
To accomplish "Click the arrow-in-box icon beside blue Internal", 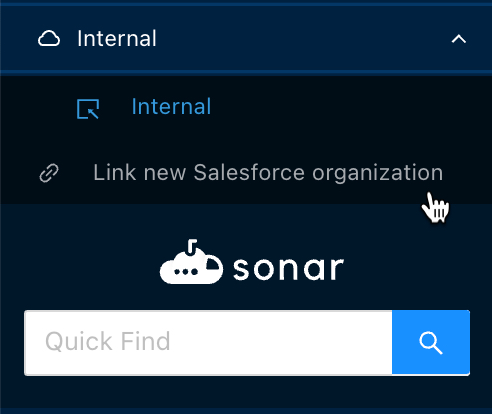I will click(x=88, y=109).
